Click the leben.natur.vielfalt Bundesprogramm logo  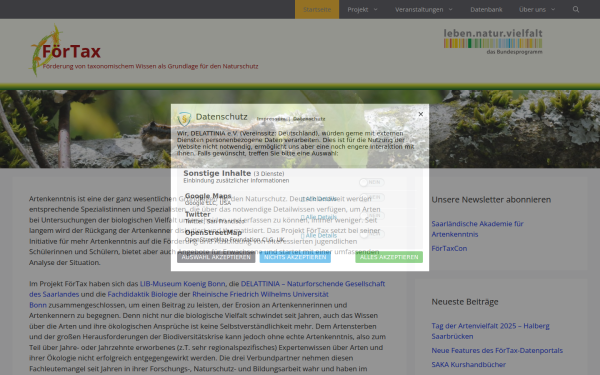click(493, 41)
